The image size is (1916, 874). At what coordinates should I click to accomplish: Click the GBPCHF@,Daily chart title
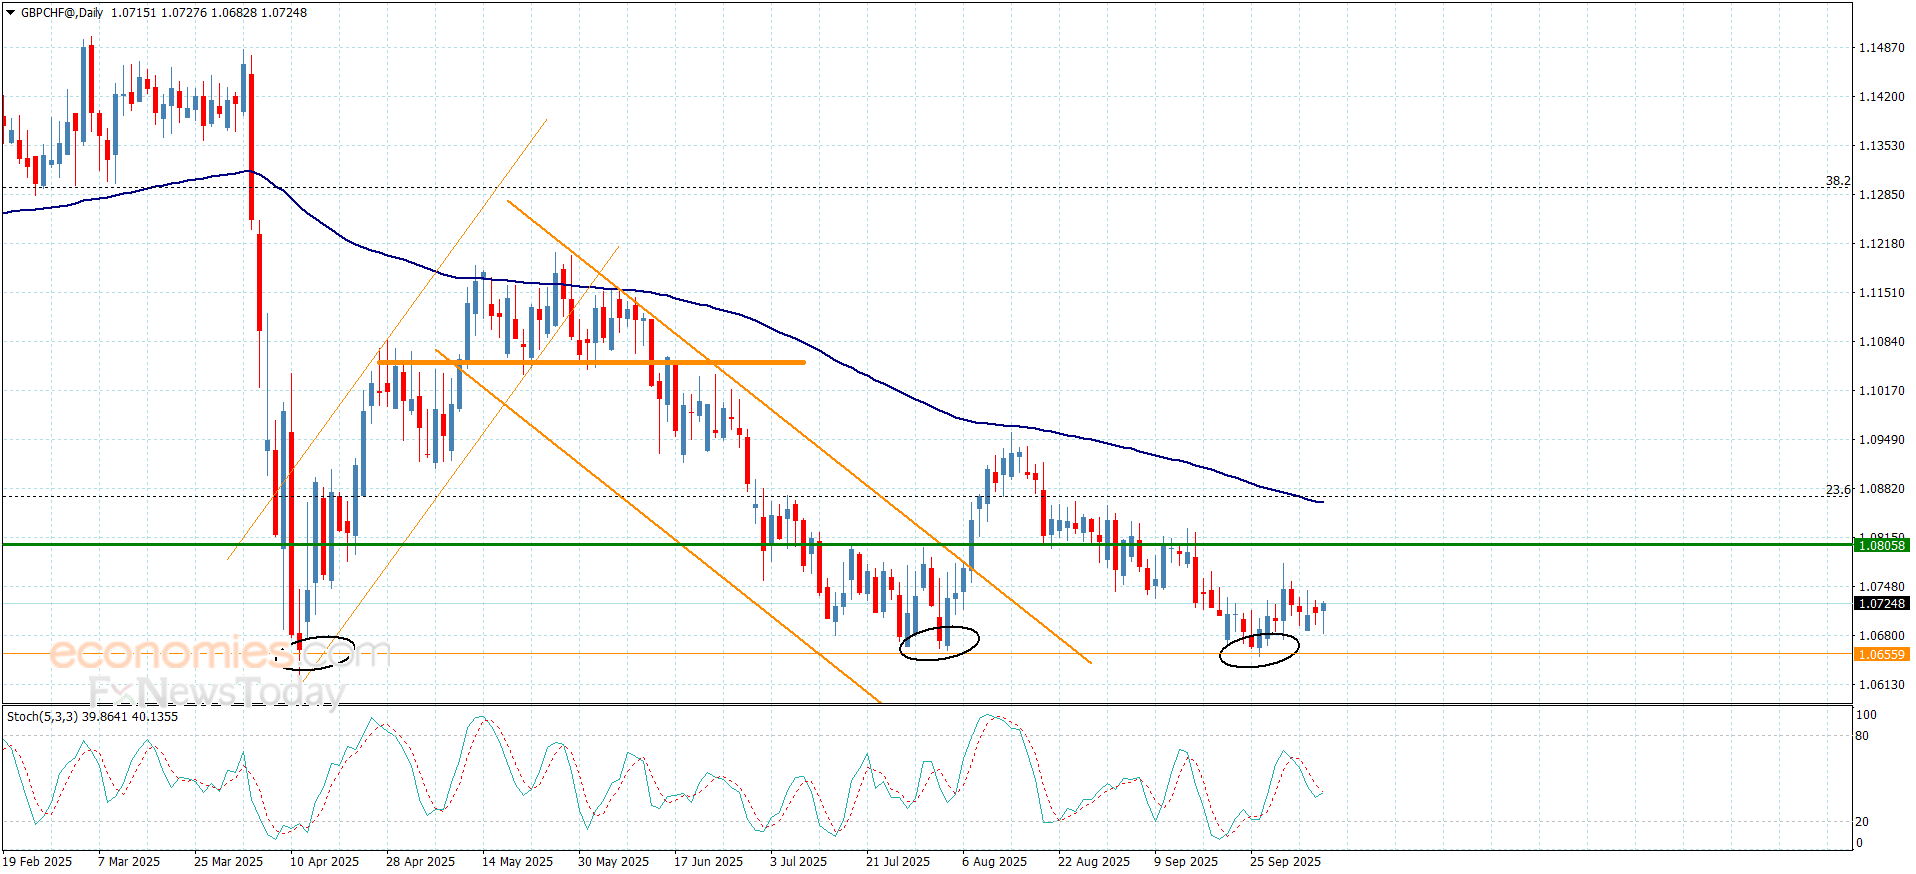coord(62,13)
